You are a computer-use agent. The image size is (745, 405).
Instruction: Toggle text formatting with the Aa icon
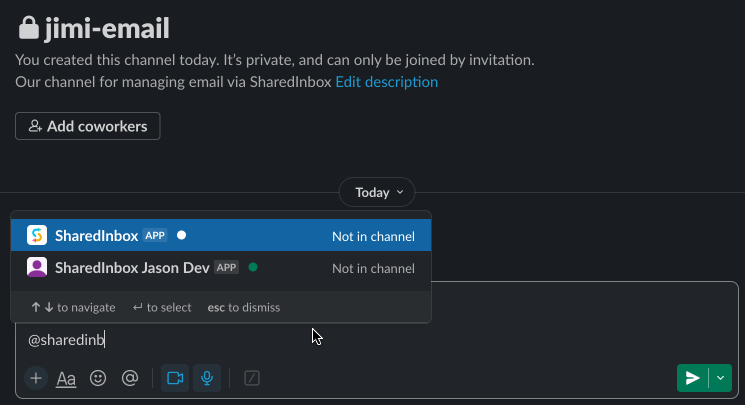[x=66, y=378]
